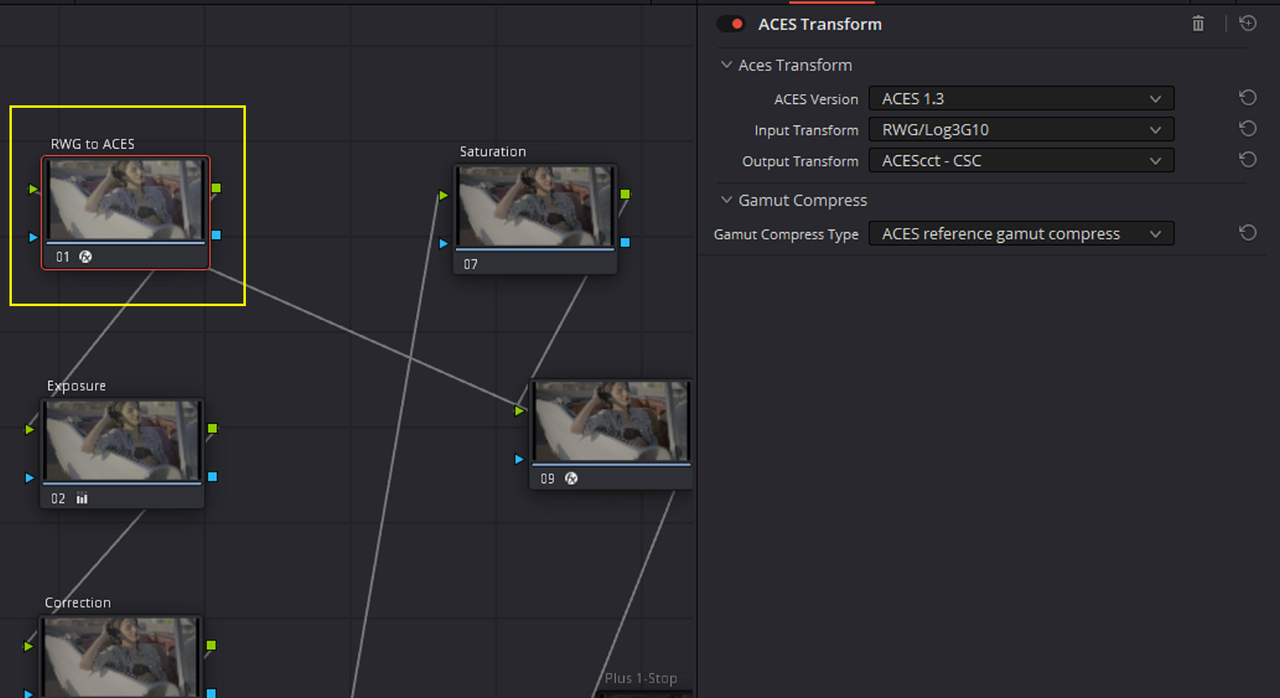Open the ACES Version dropdown
1280x698 pixels.
coord(1021,99)
